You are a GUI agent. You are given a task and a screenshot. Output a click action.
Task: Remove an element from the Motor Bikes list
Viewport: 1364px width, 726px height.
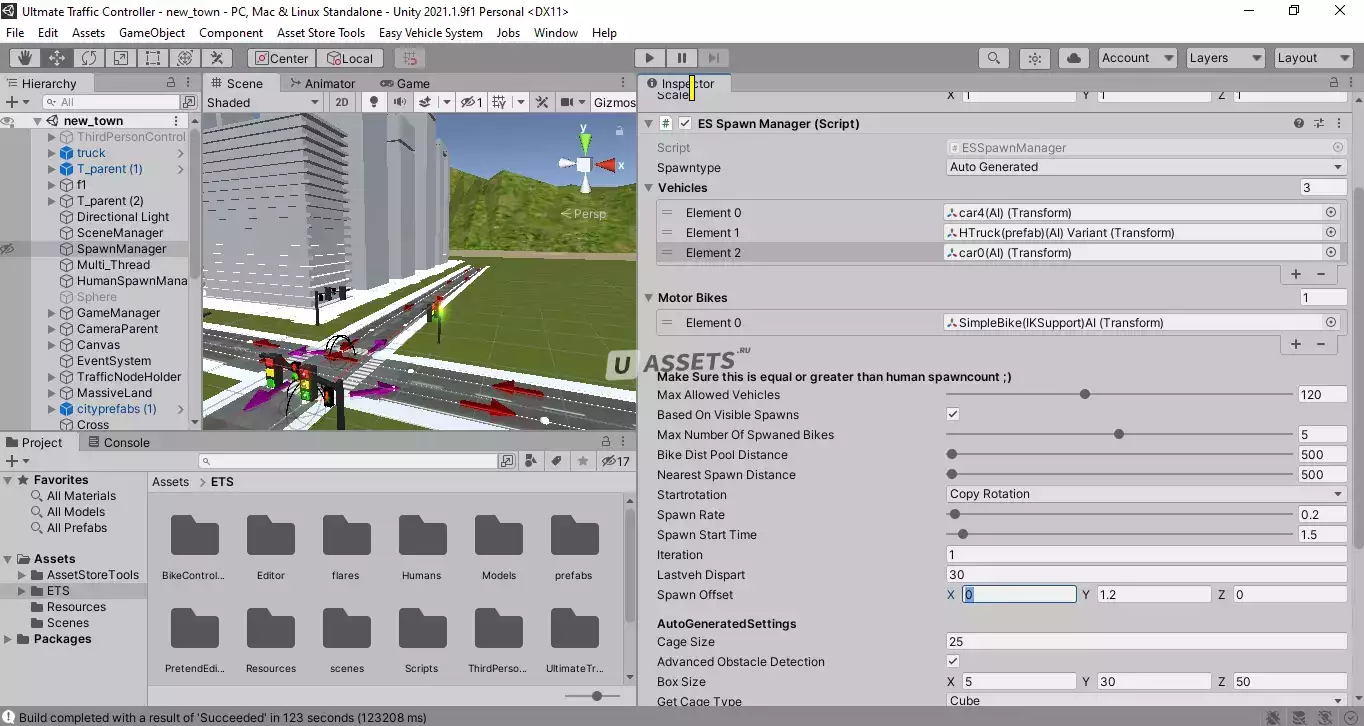tap(1321, 343)
